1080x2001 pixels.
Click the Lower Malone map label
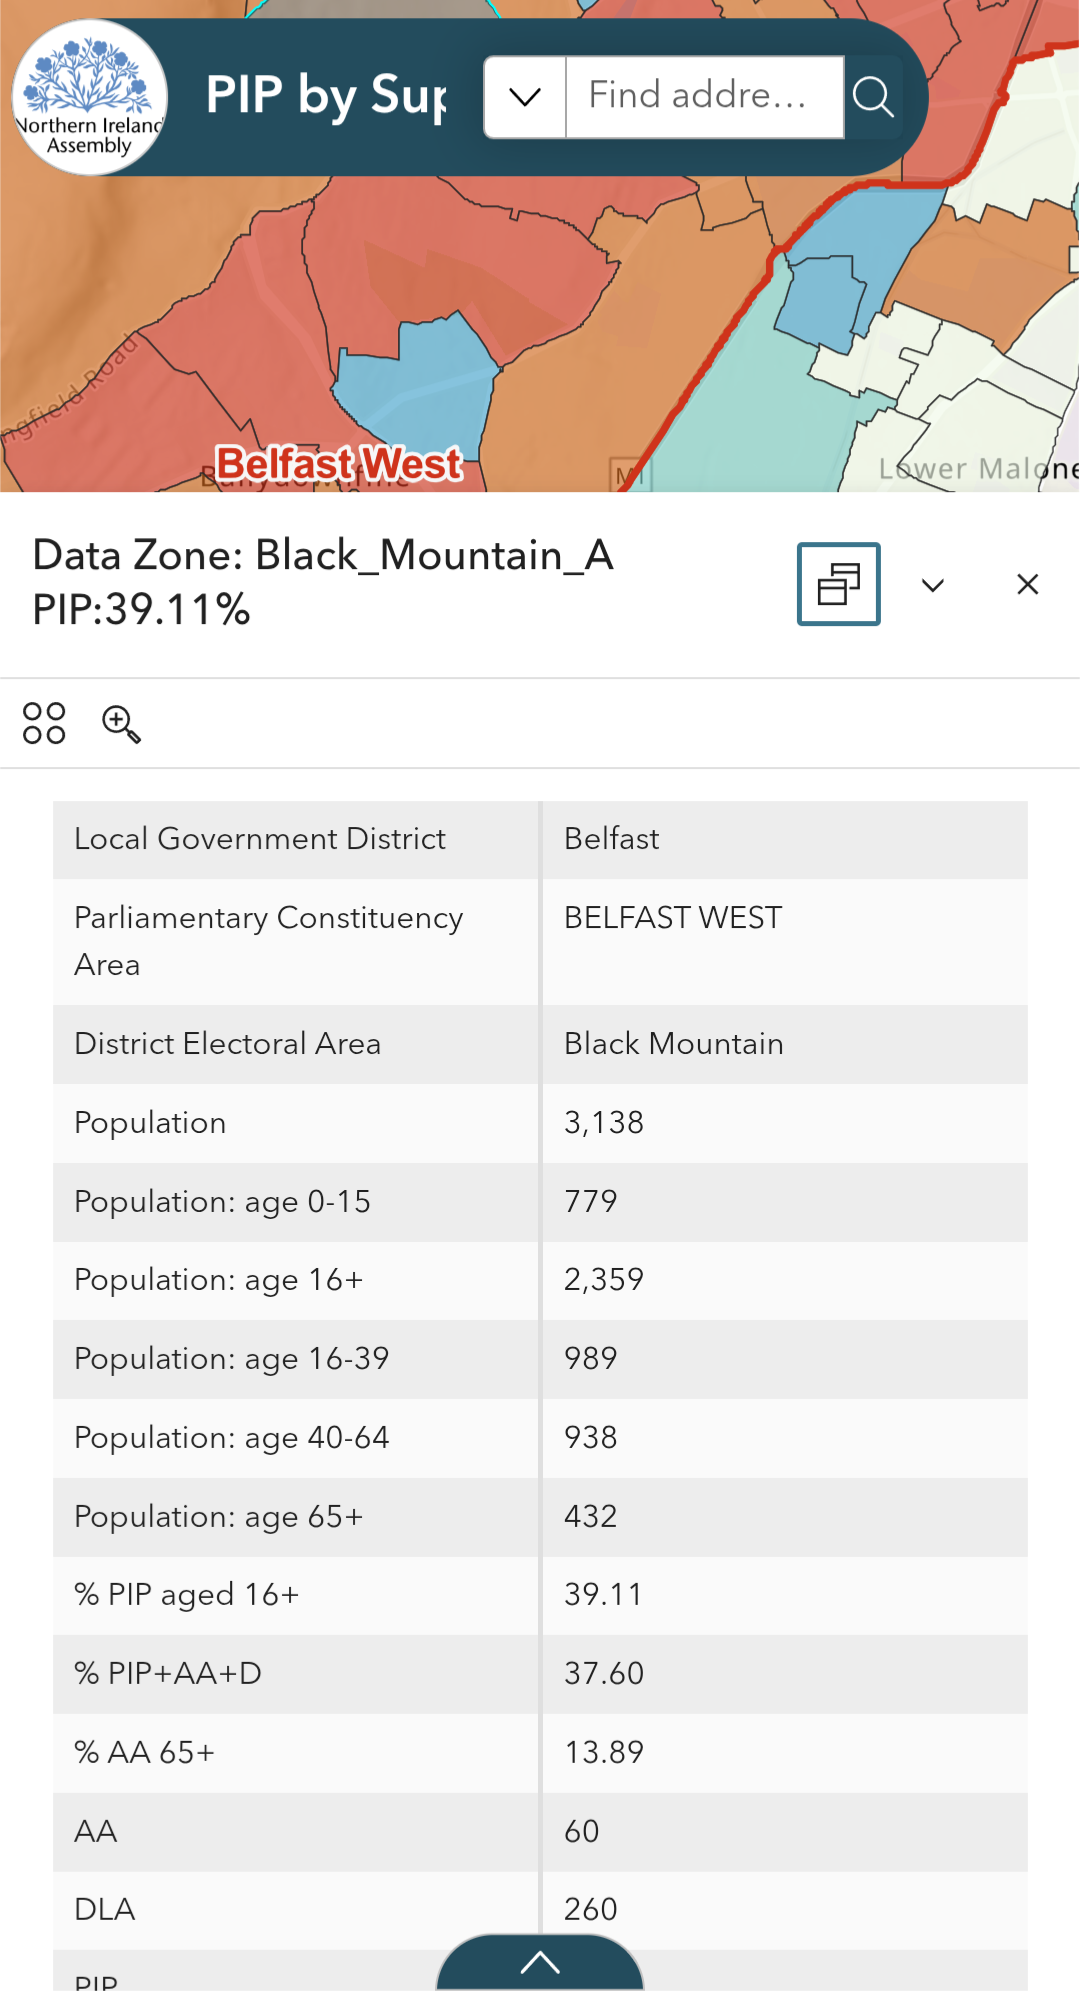coord(978,468)
